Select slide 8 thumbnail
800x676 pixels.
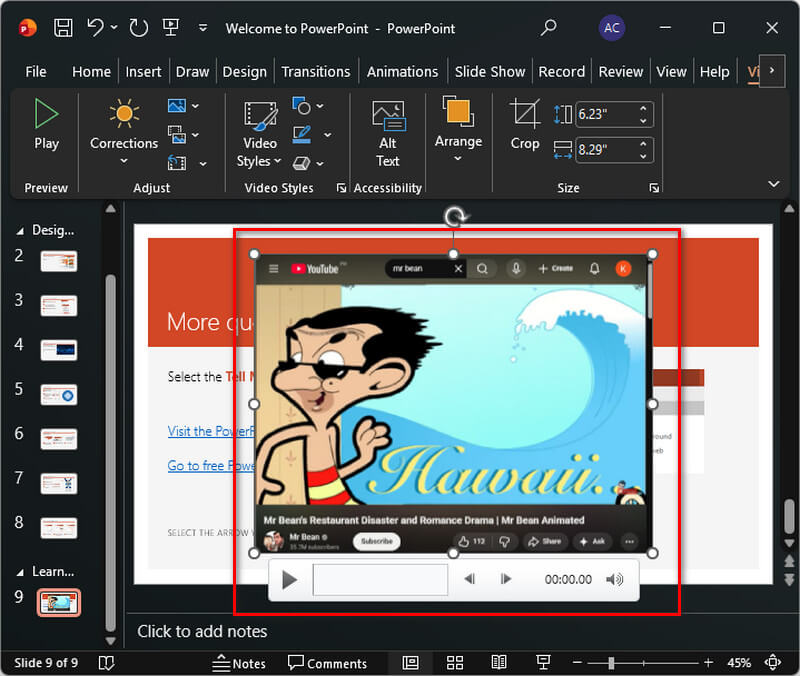[59, 528]
